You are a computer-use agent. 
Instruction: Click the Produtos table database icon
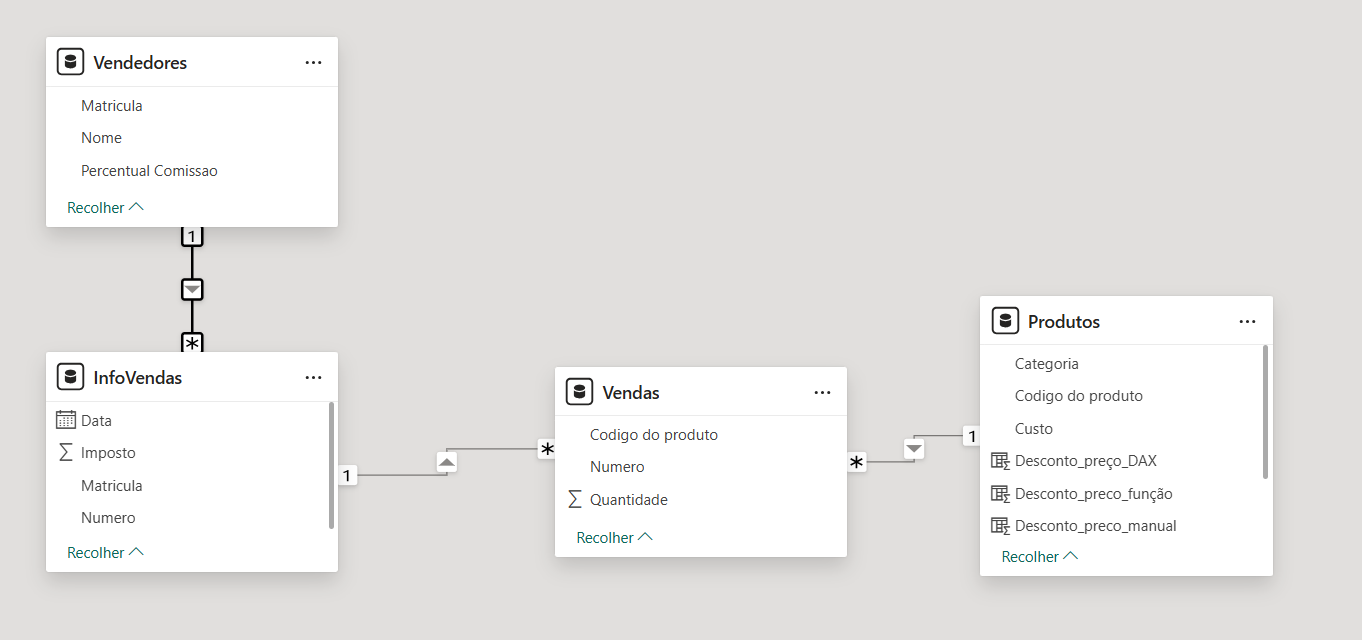click(1005, 321)
